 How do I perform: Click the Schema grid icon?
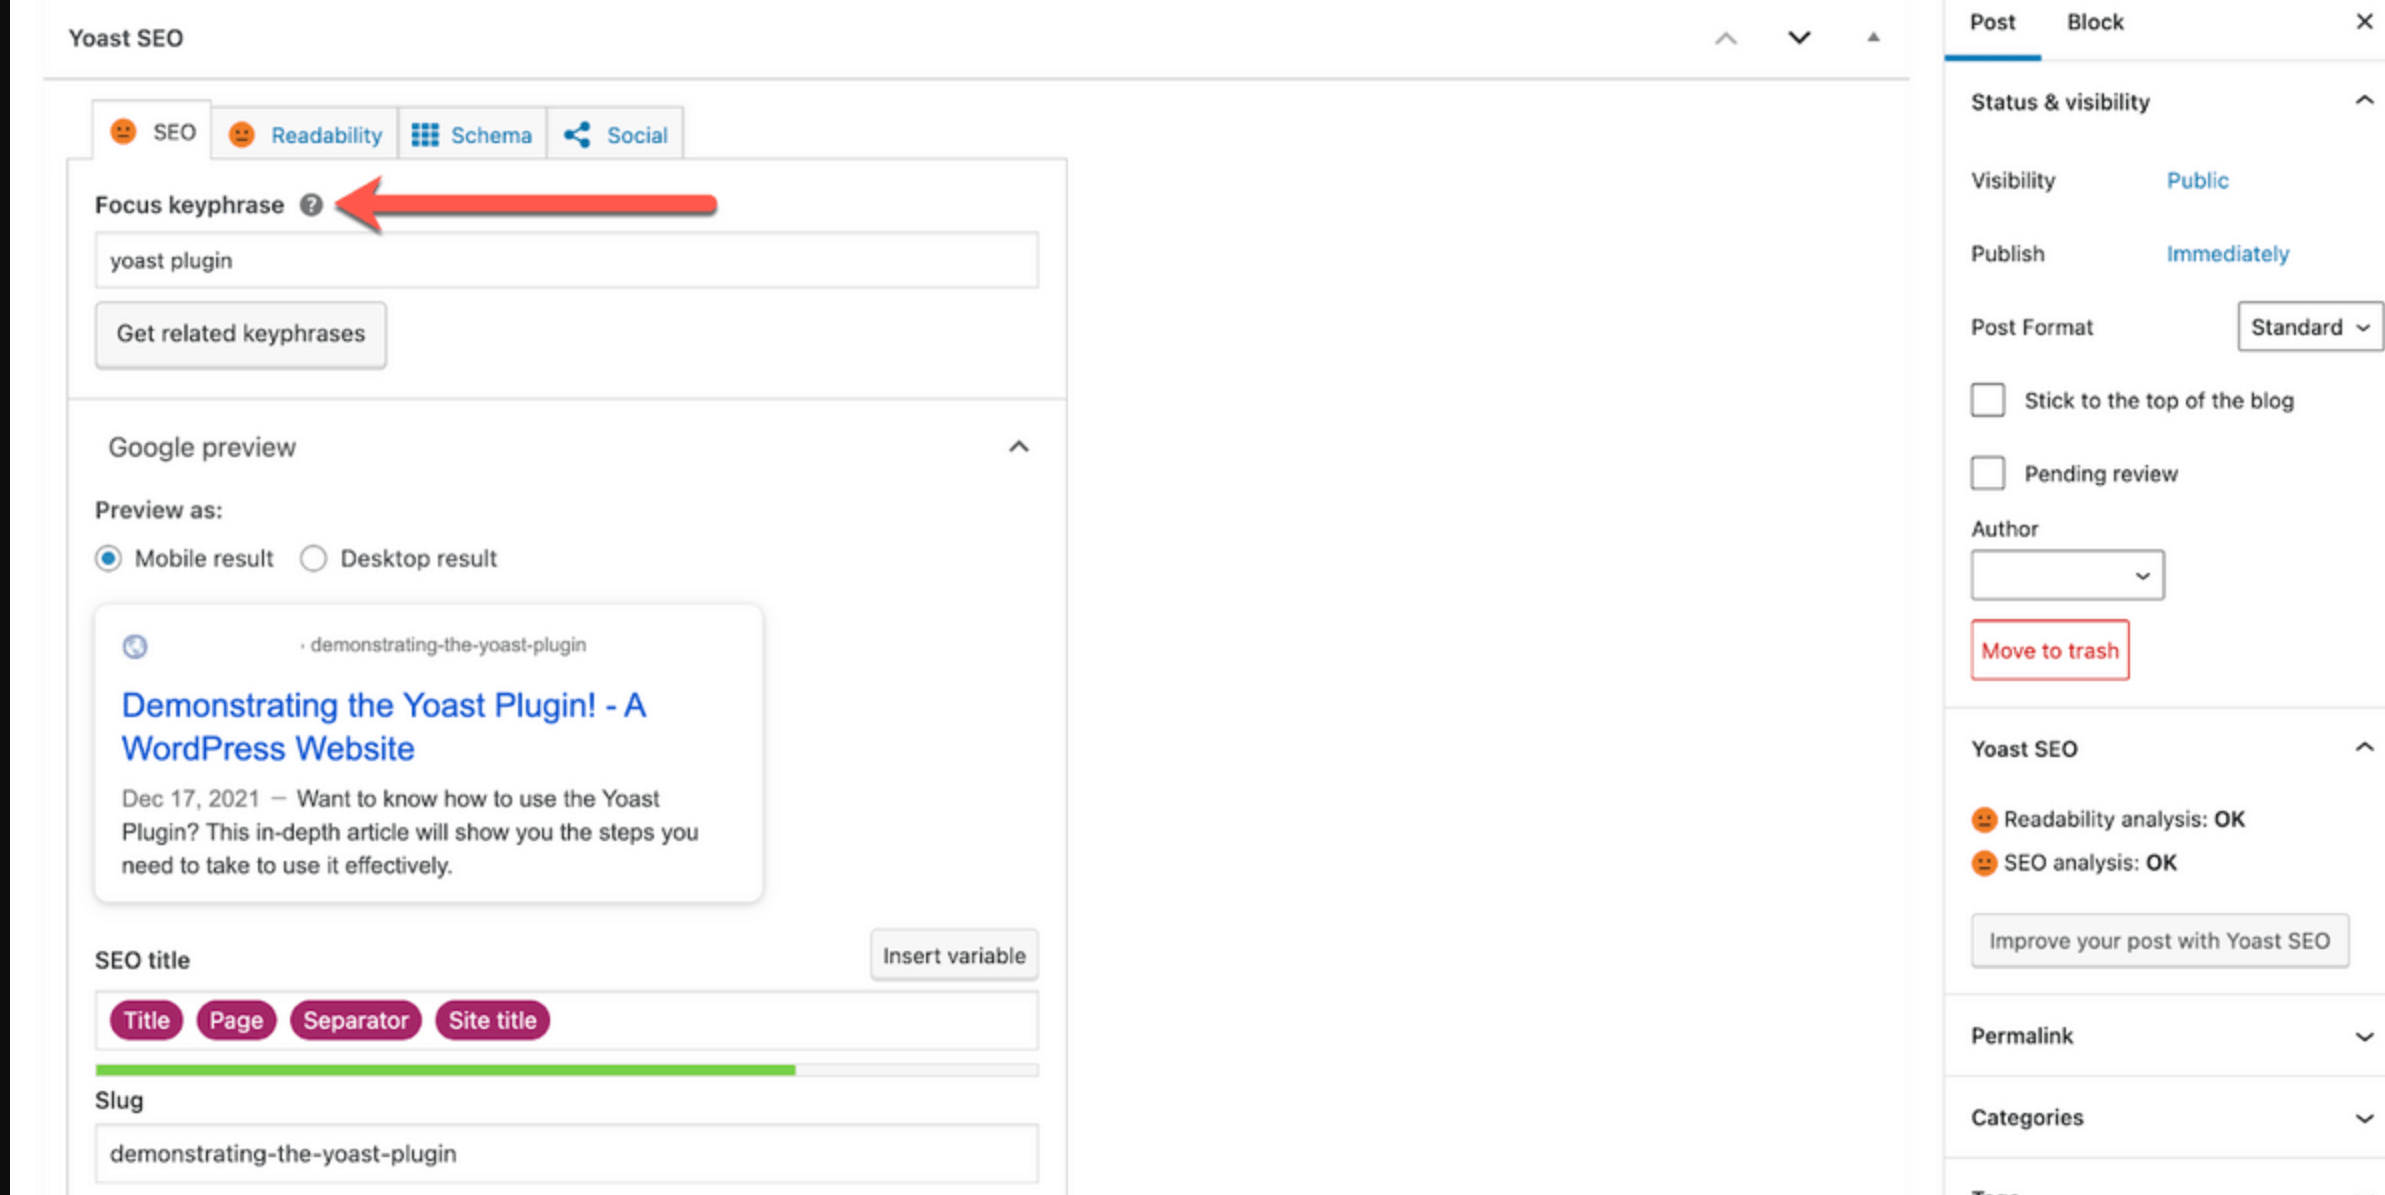[425, 135]
